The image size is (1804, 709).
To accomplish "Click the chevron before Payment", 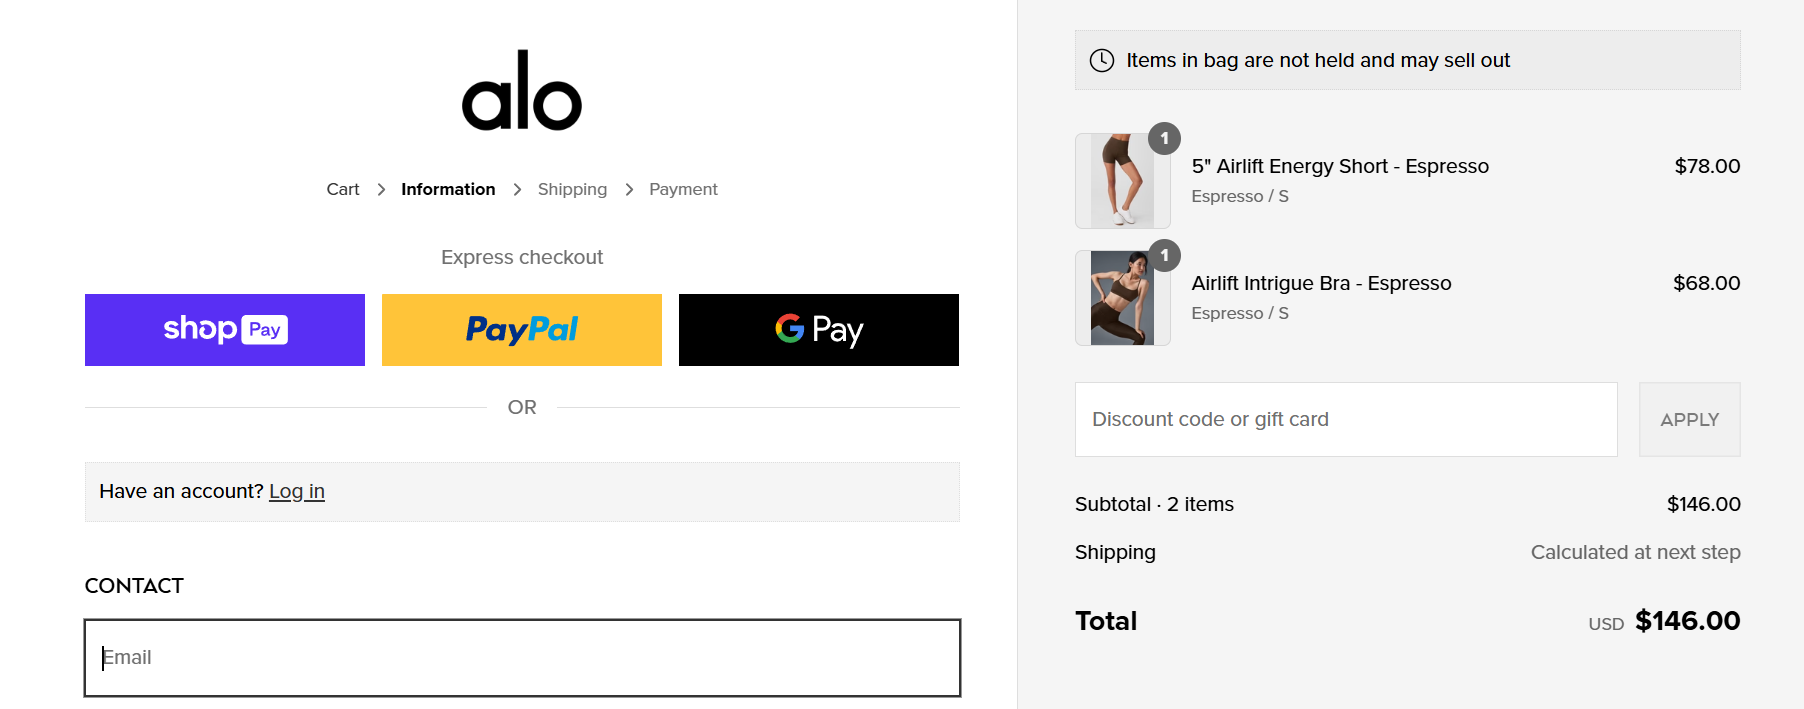I will pyautogui.click(x=629, y=189).
